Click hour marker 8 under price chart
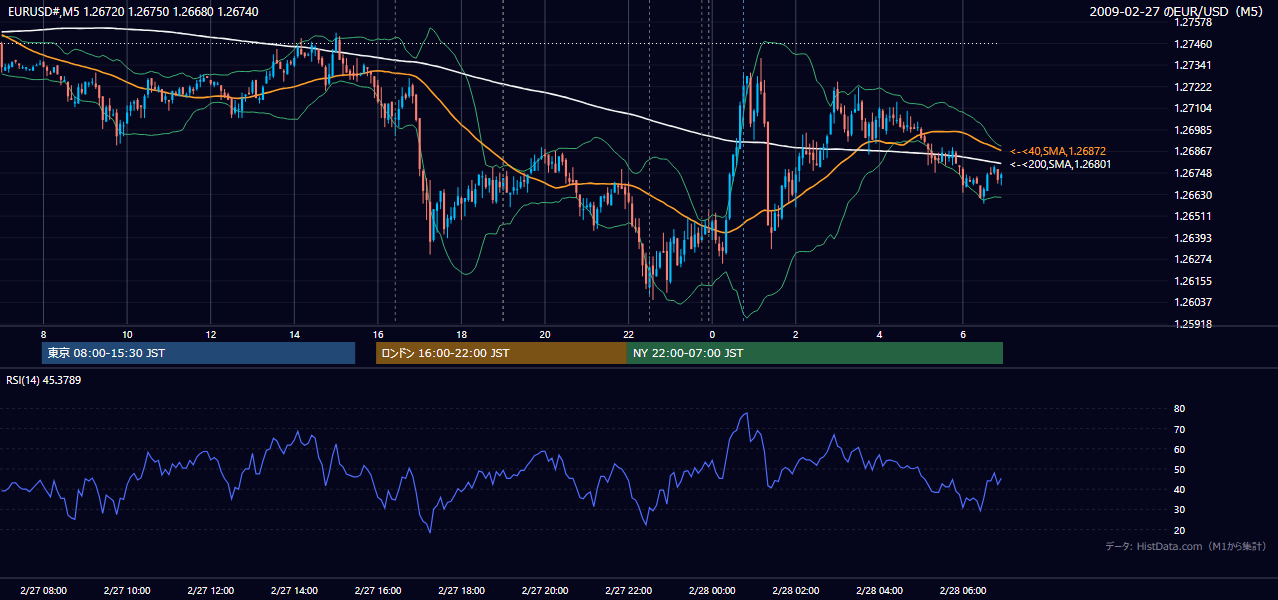 pyautogui.click(x=43, y=334)
